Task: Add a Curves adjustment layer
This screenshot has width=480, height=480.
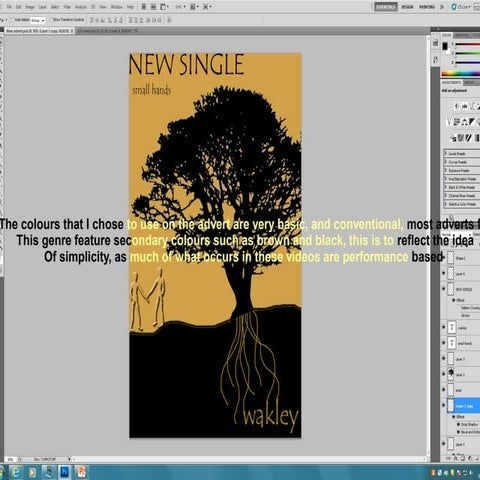Action: 472,106
